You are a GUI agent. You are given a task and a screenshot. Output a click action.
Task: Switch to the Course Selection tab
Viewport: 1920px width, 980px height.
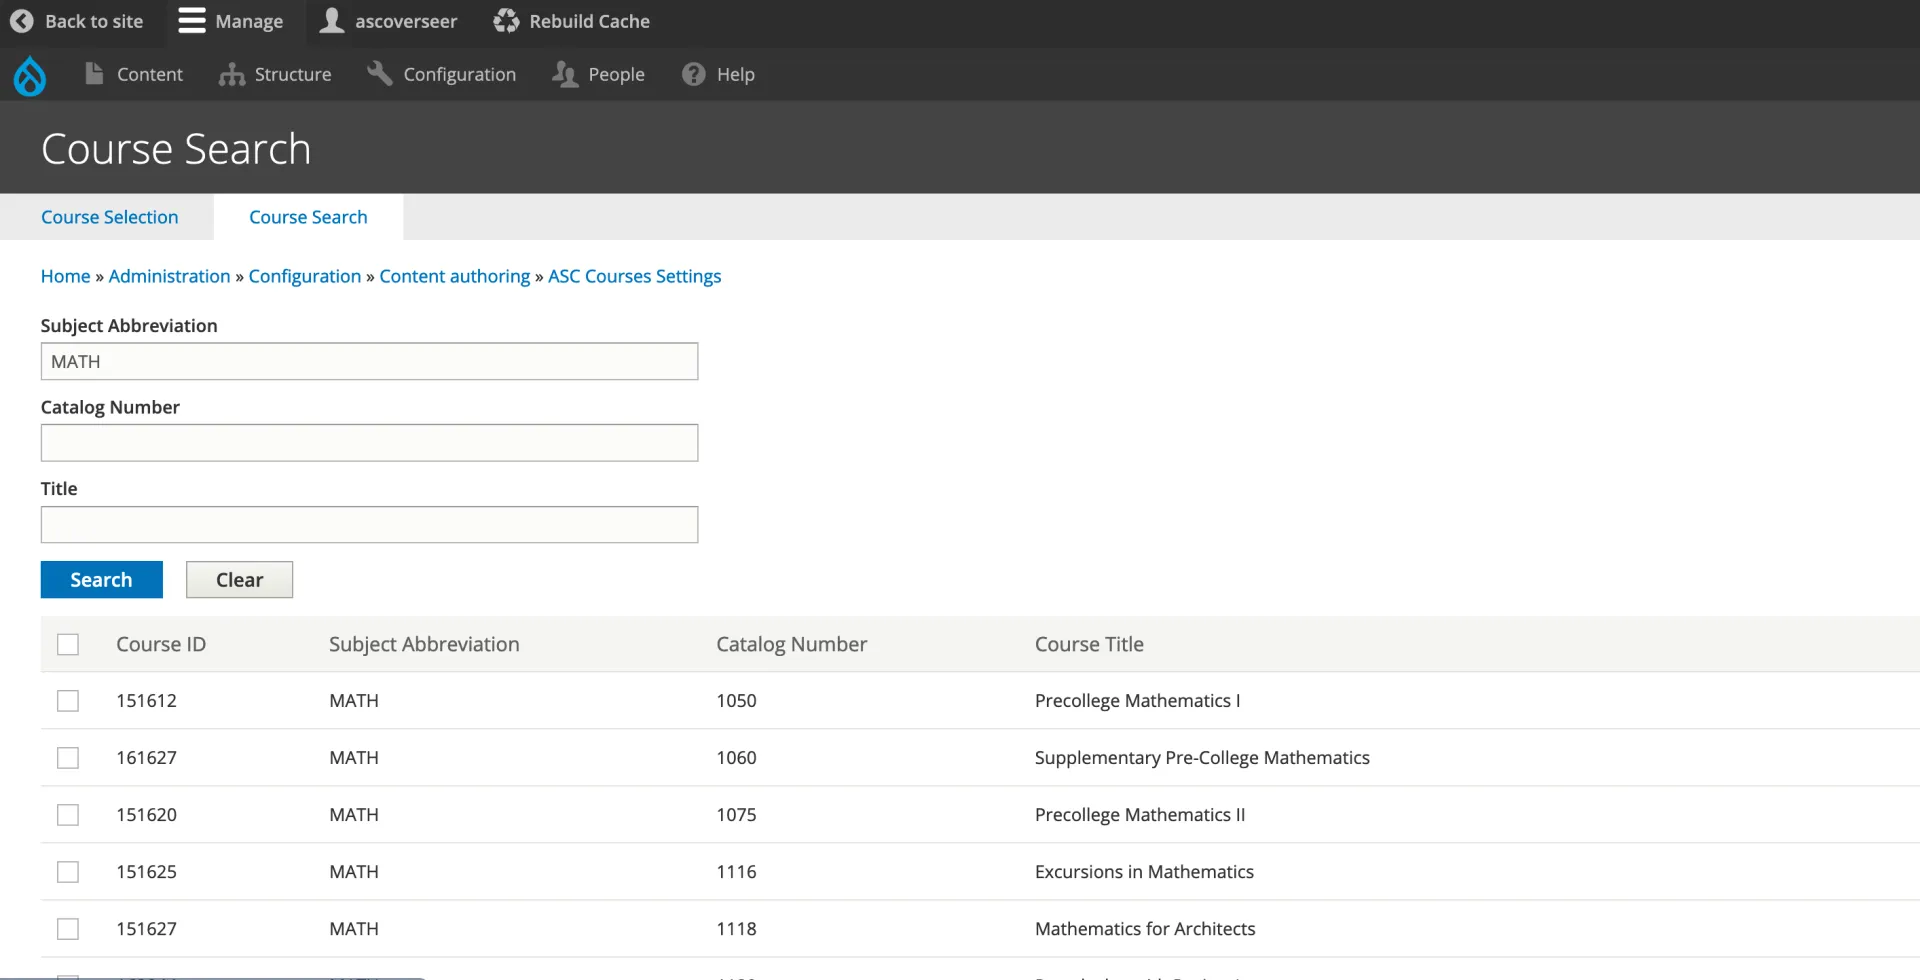(x=109, y=217)
